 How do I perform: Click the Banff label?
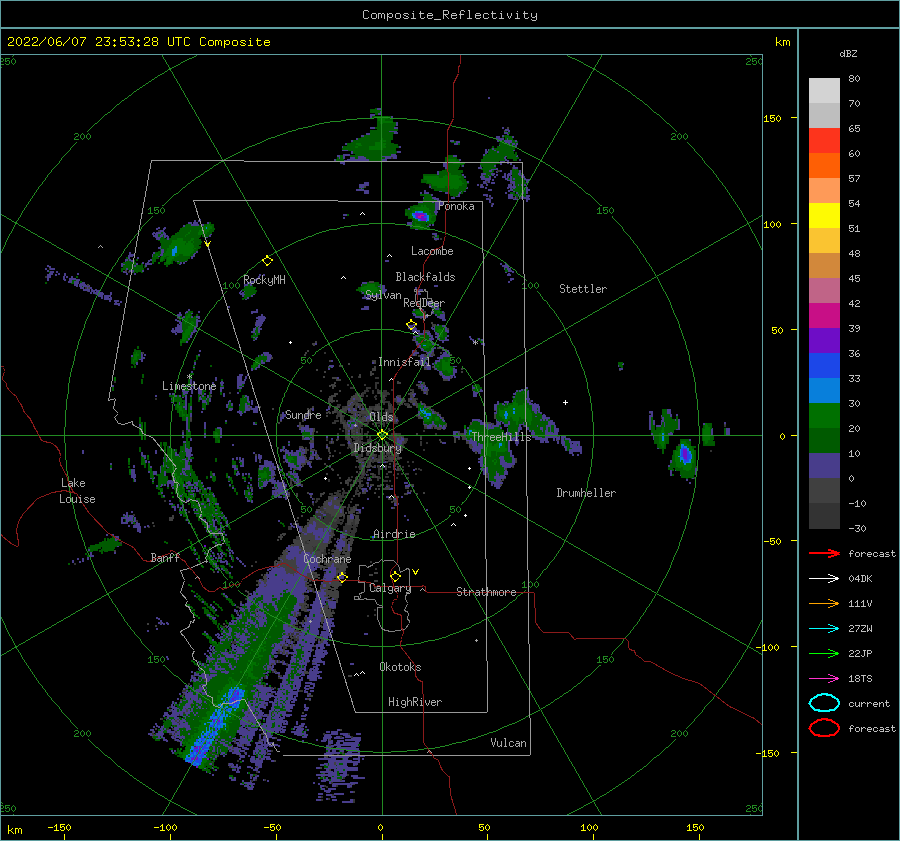[165, 557]
